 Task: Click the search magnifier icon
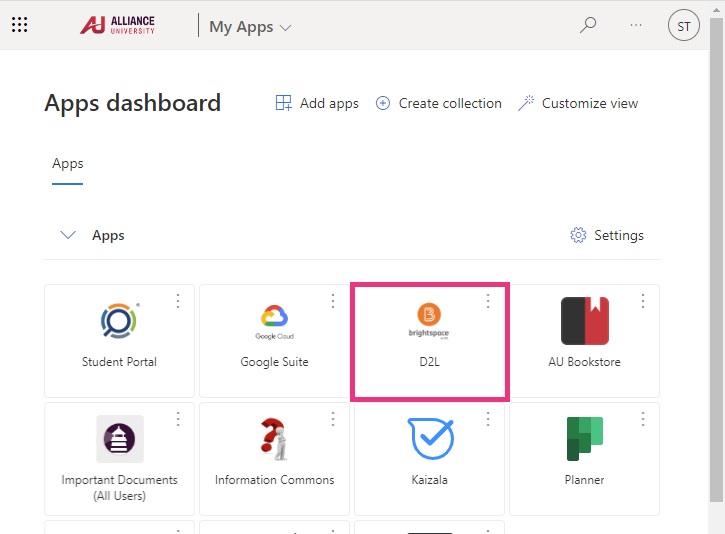[x=588, y=25]
